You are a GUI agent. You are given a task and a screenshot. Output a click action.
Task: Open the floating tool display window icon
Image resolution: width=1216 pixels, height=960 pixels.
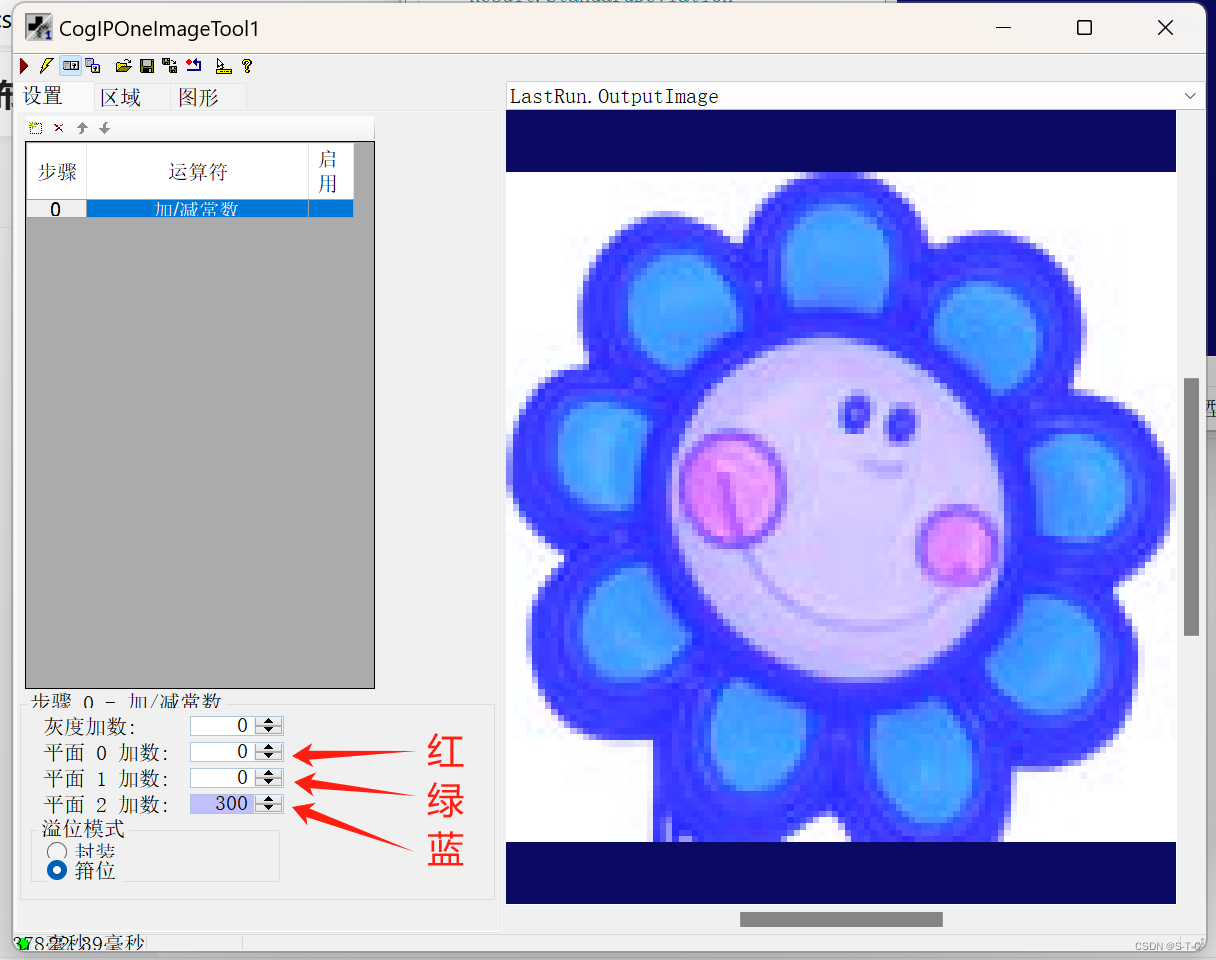[93, 66]
